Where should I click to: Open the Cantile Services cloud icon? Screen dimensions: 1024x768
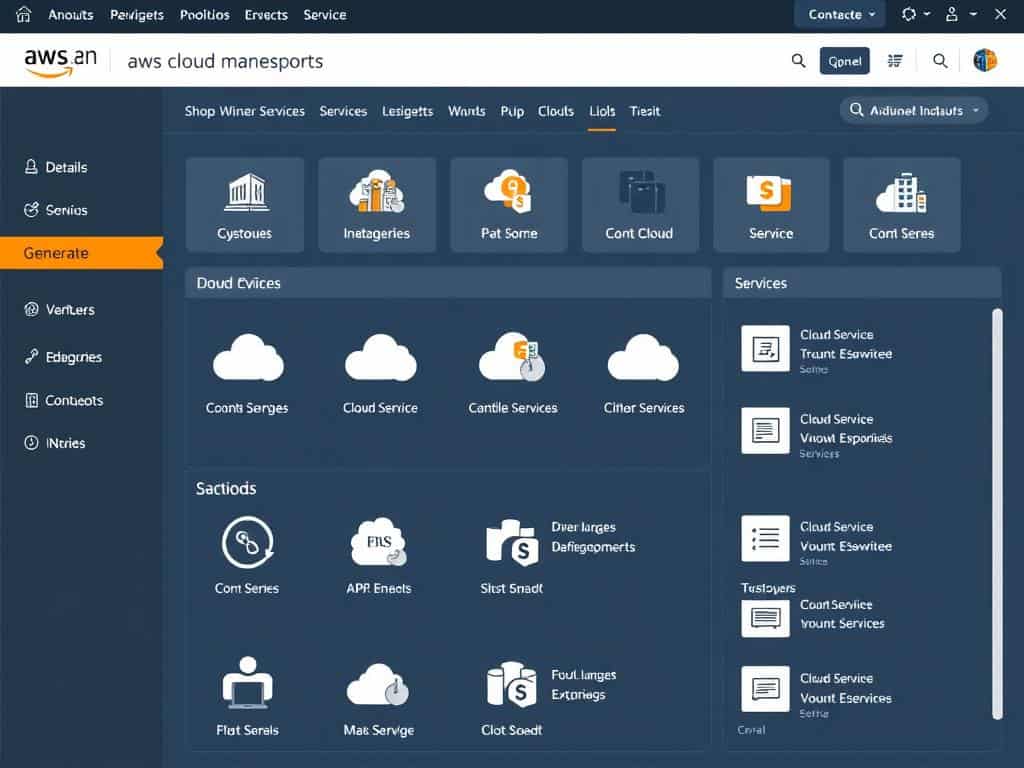tap(512, 357)
